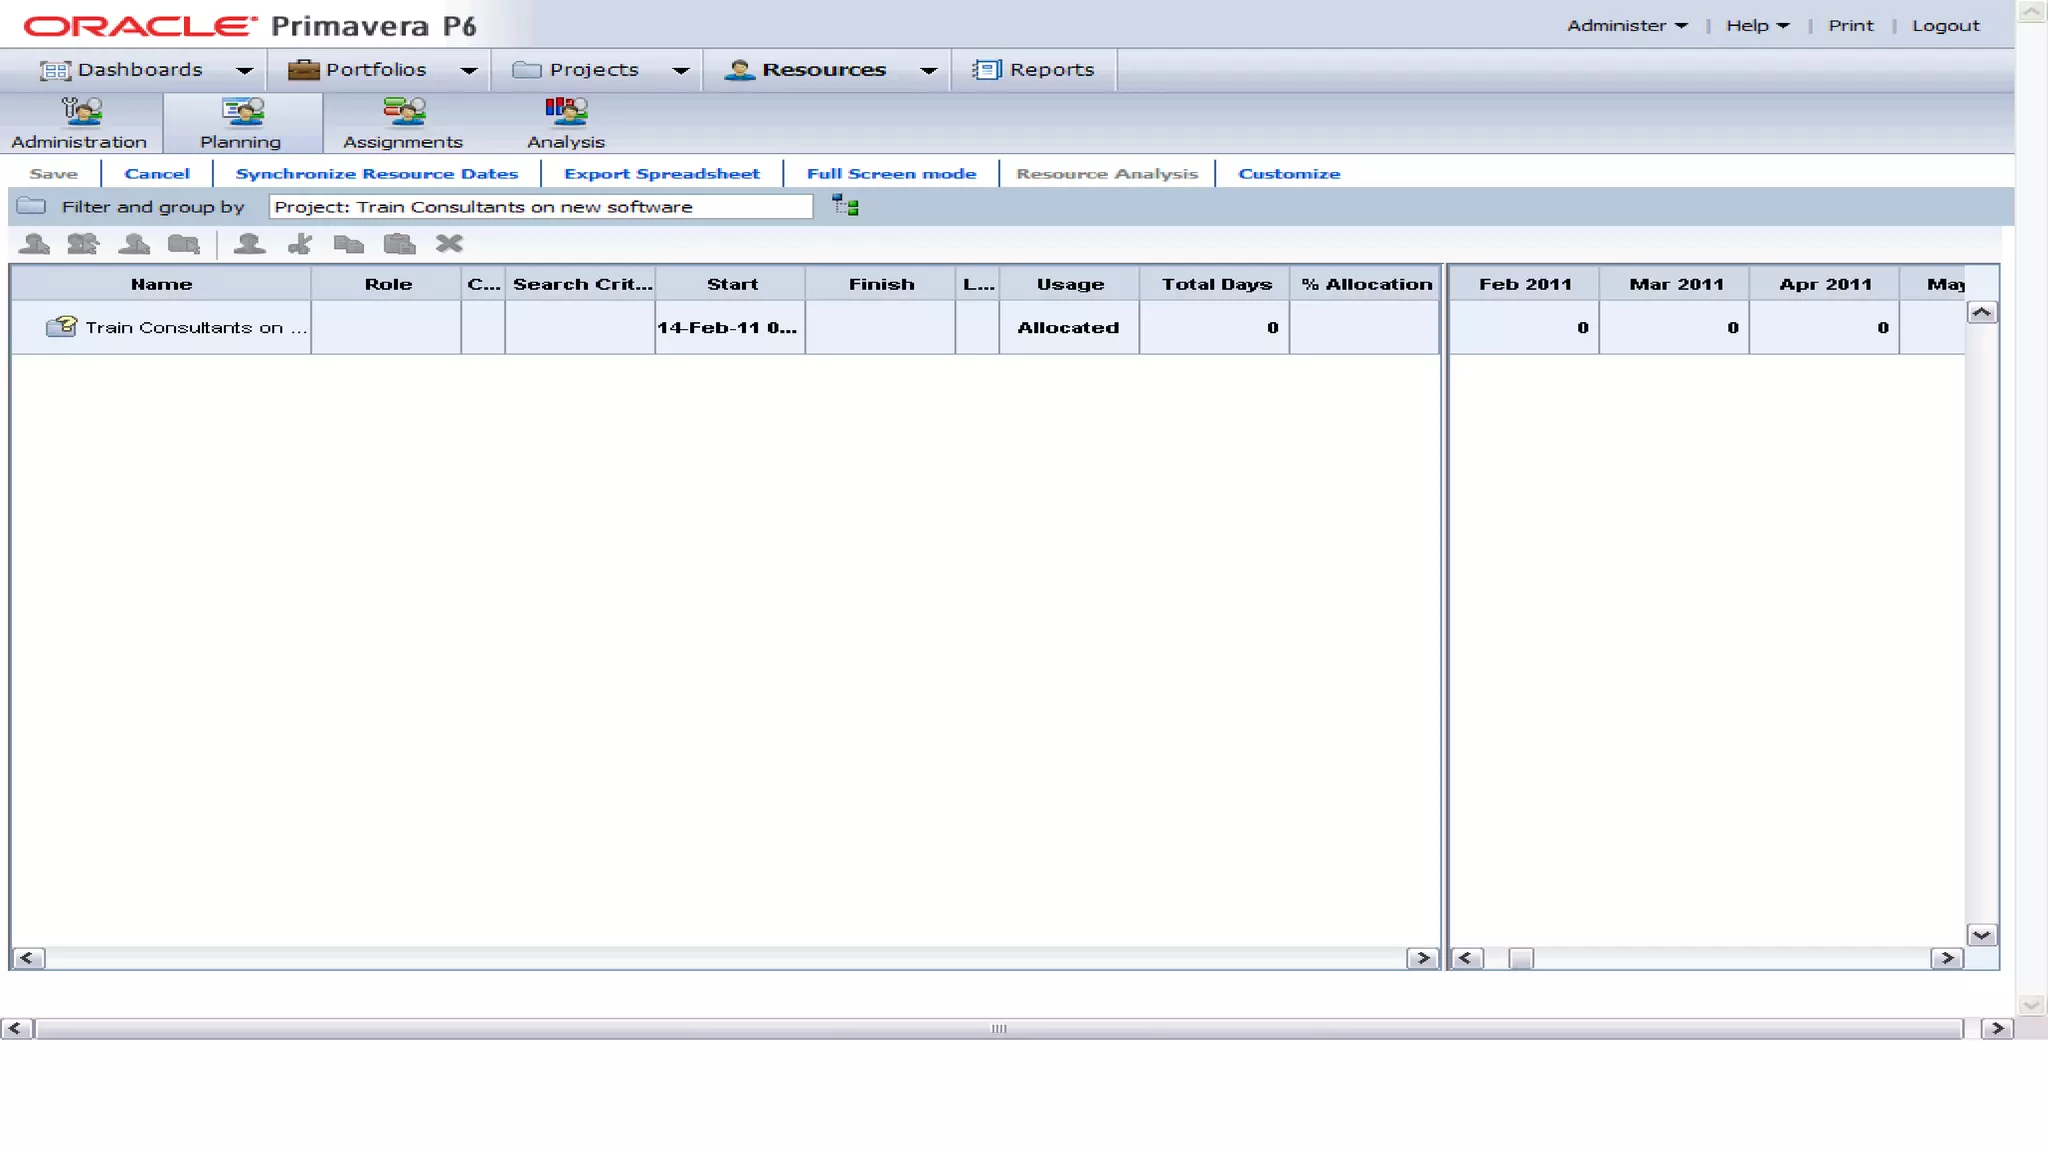Click the Save link

click(54, 174)
